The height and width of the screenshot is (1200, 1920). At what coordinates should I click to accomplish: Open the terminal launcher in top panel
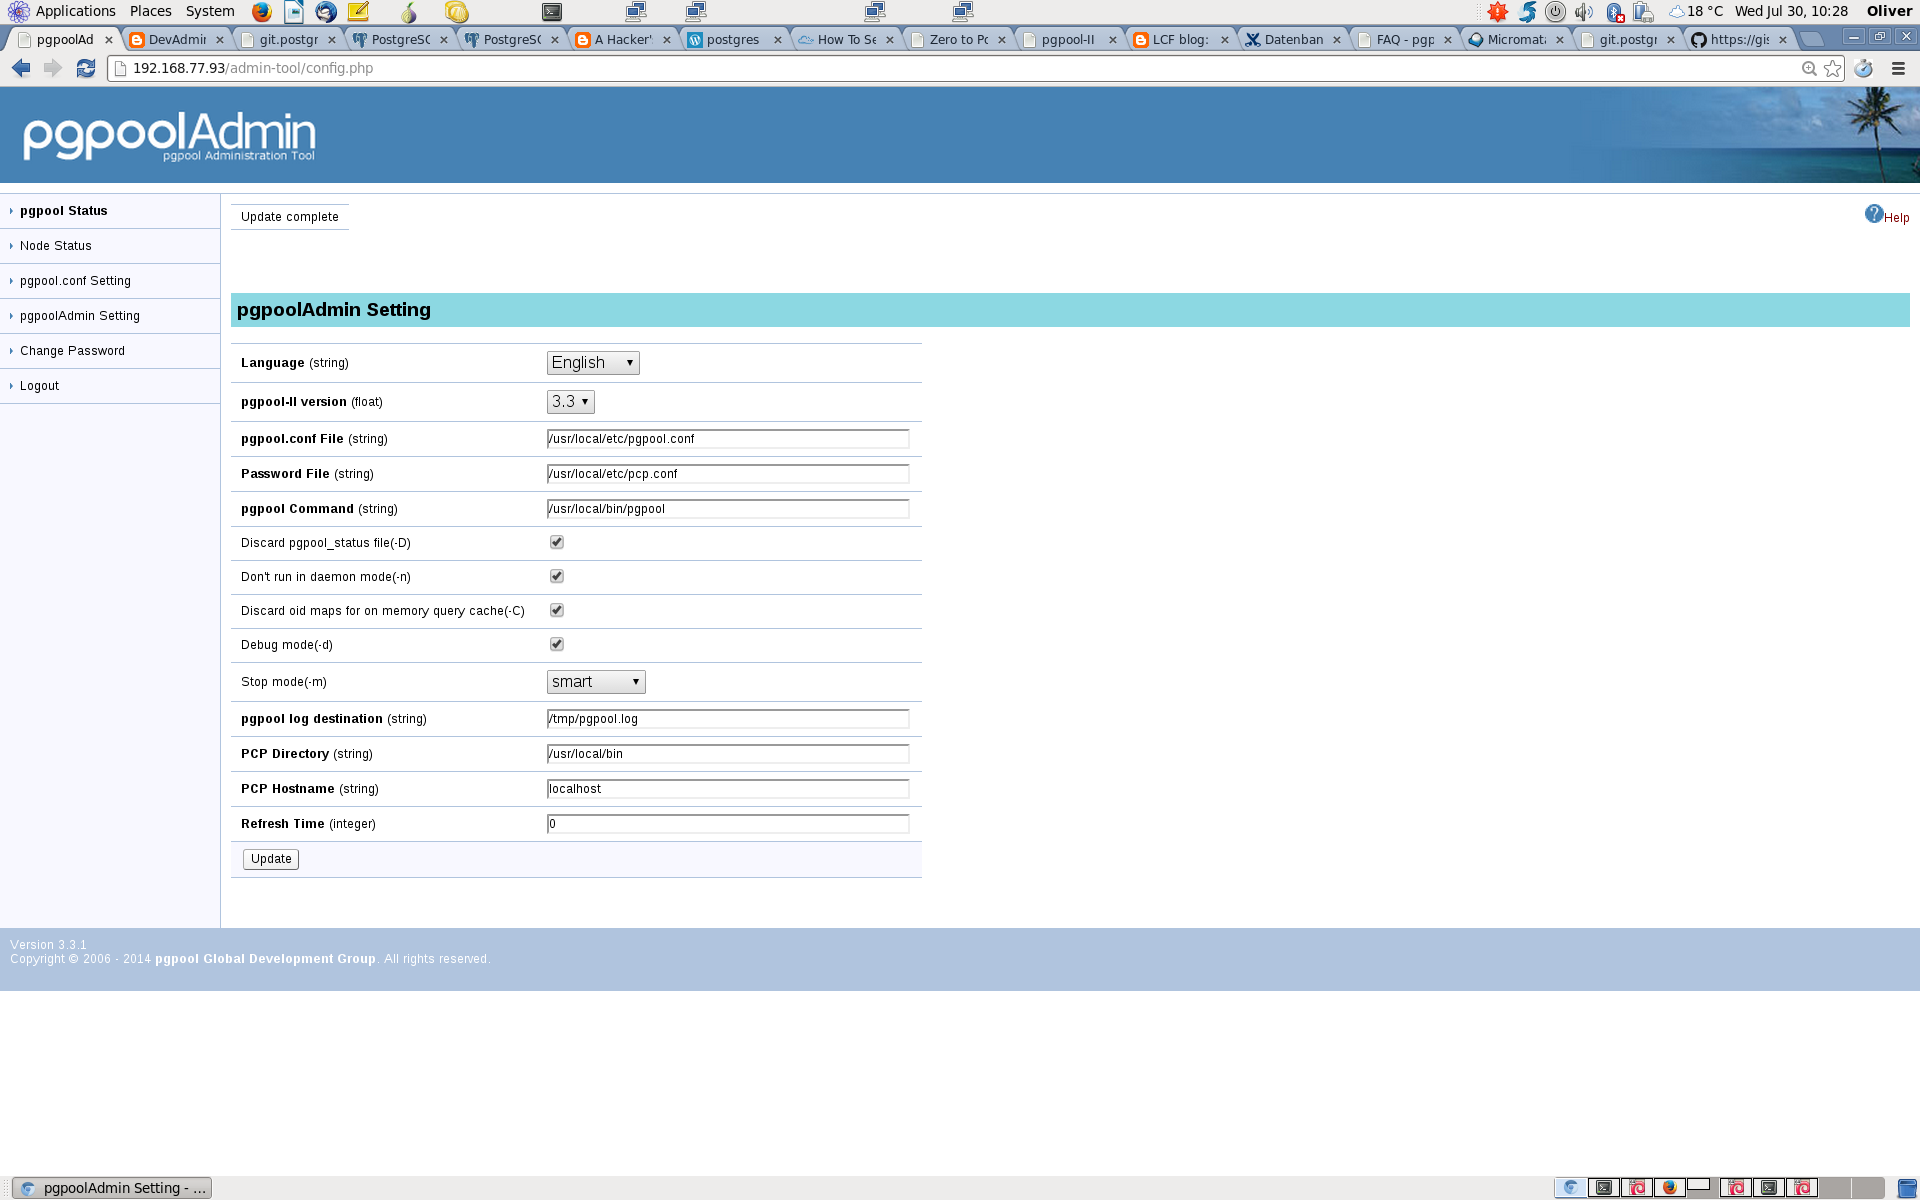point(552,12)
